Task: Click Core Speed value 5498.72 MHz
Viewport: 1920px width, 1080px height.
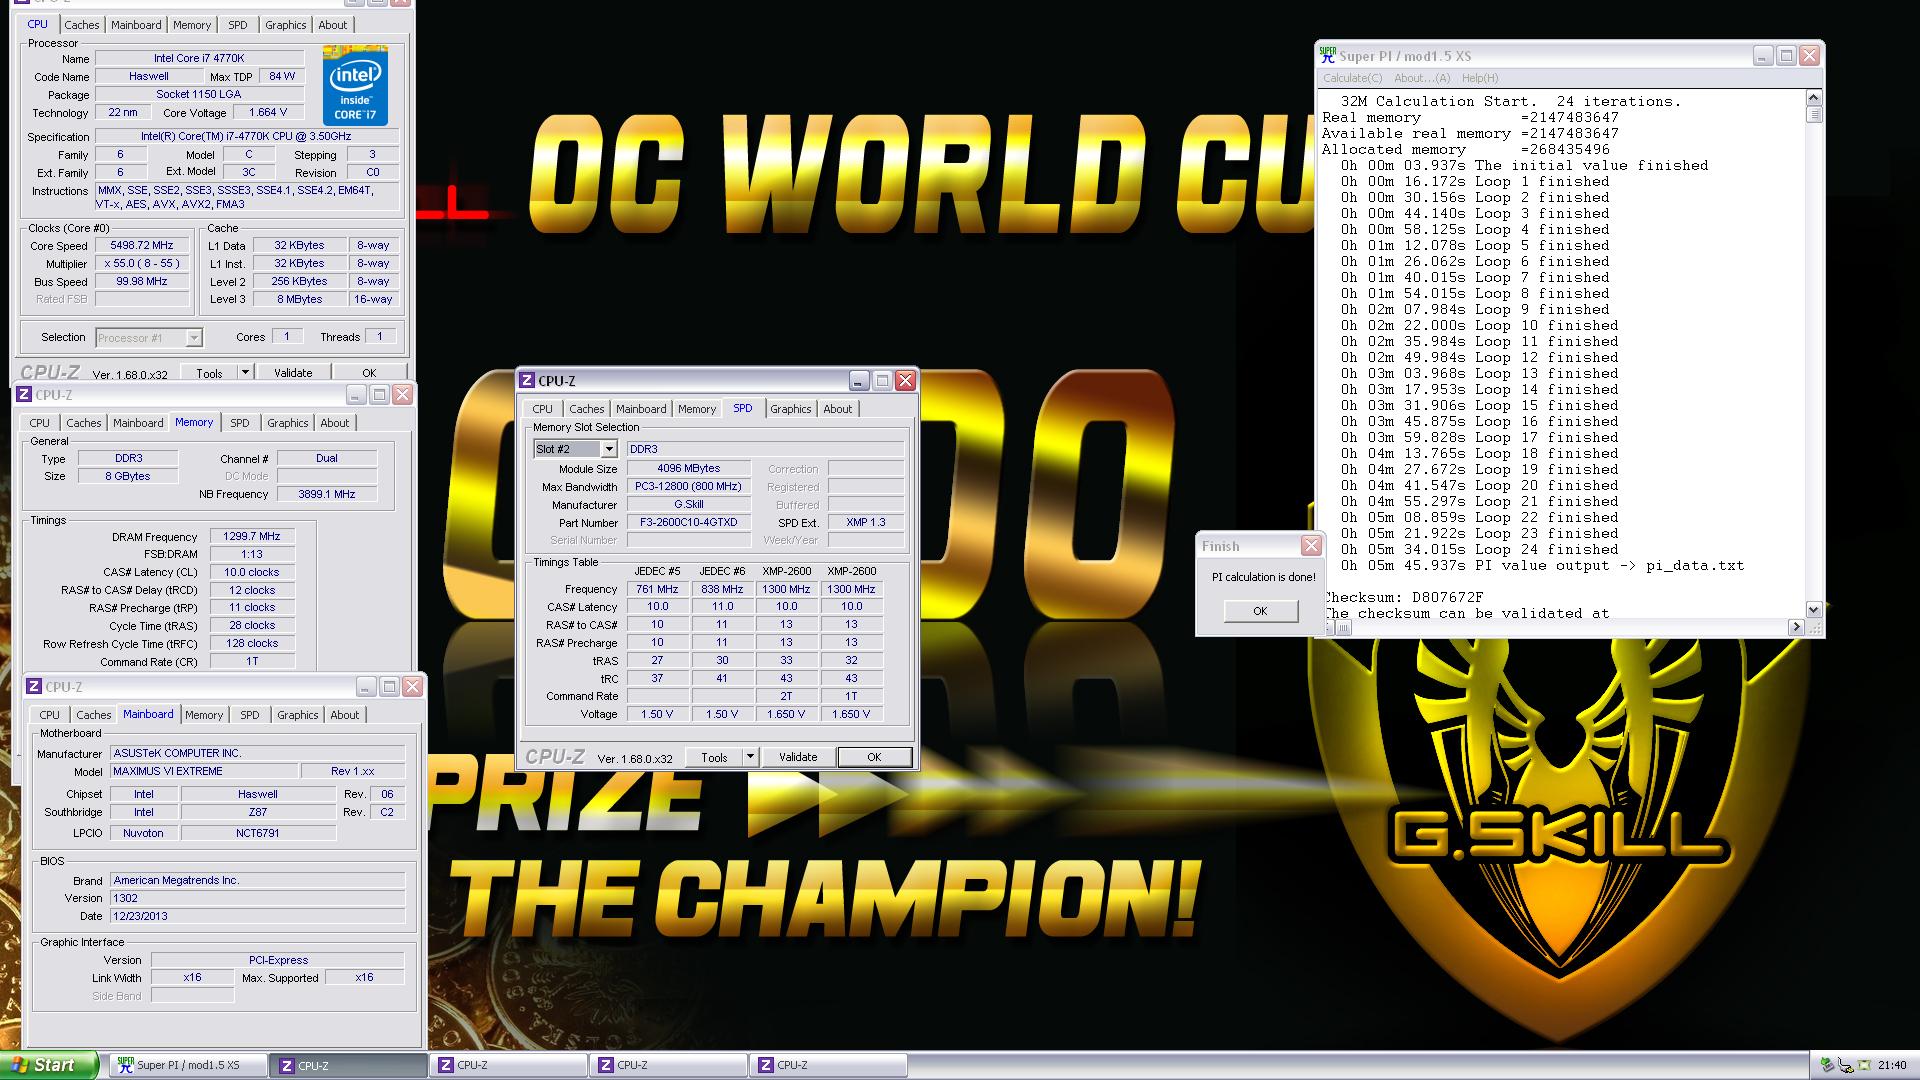Action: [x=143, y=246]
